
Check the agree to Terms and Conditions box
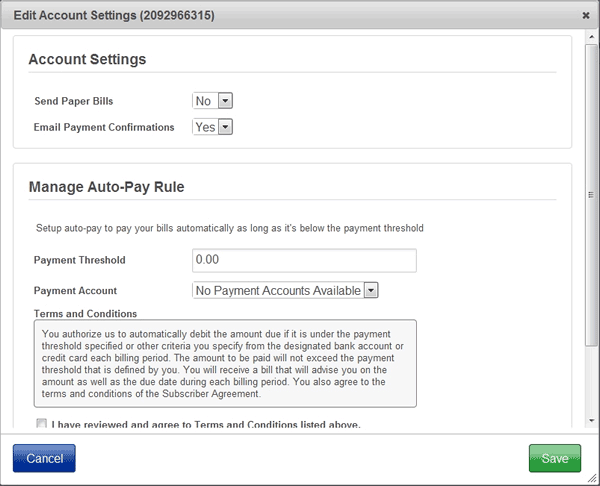41,423
